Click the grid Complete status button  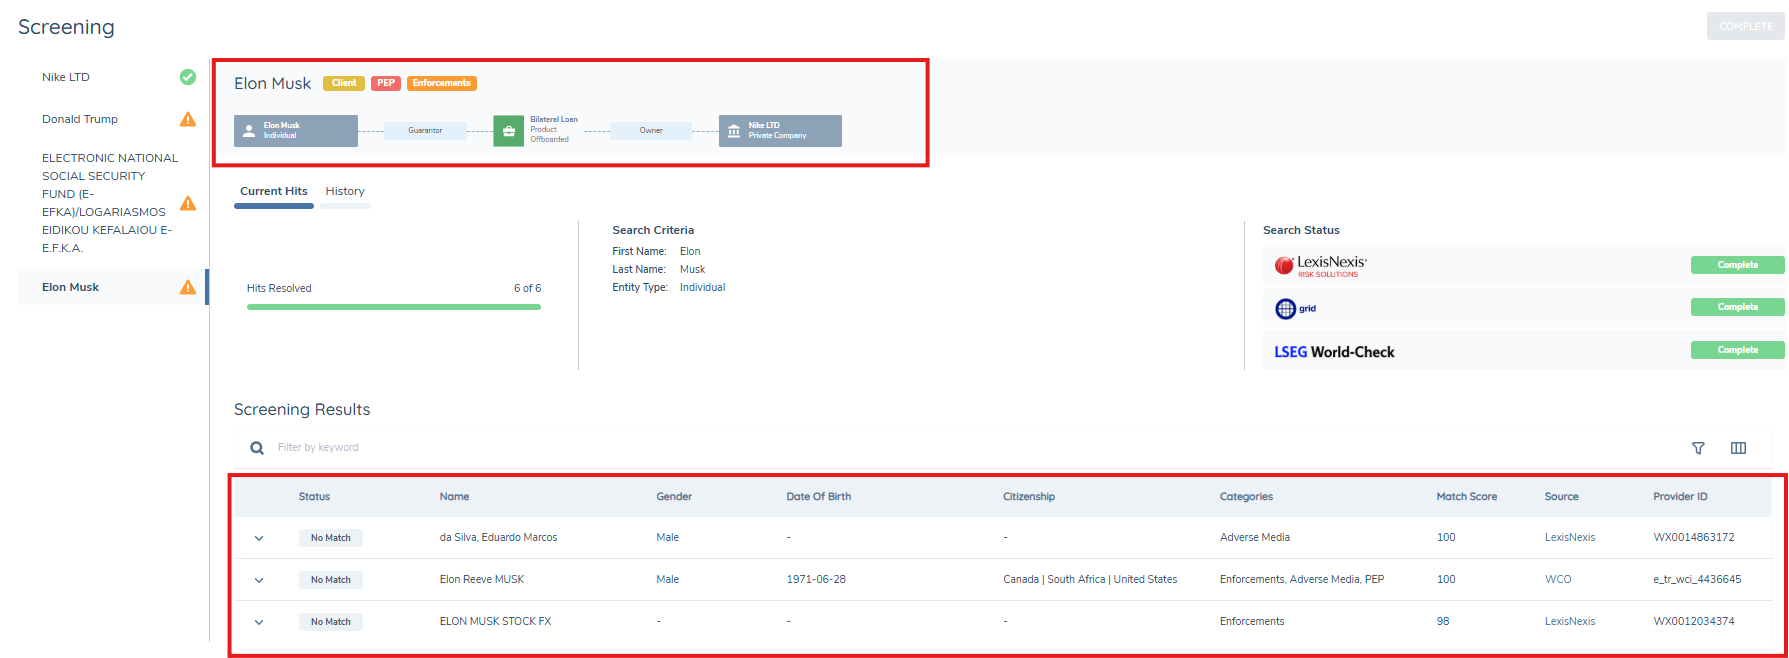1737,307
